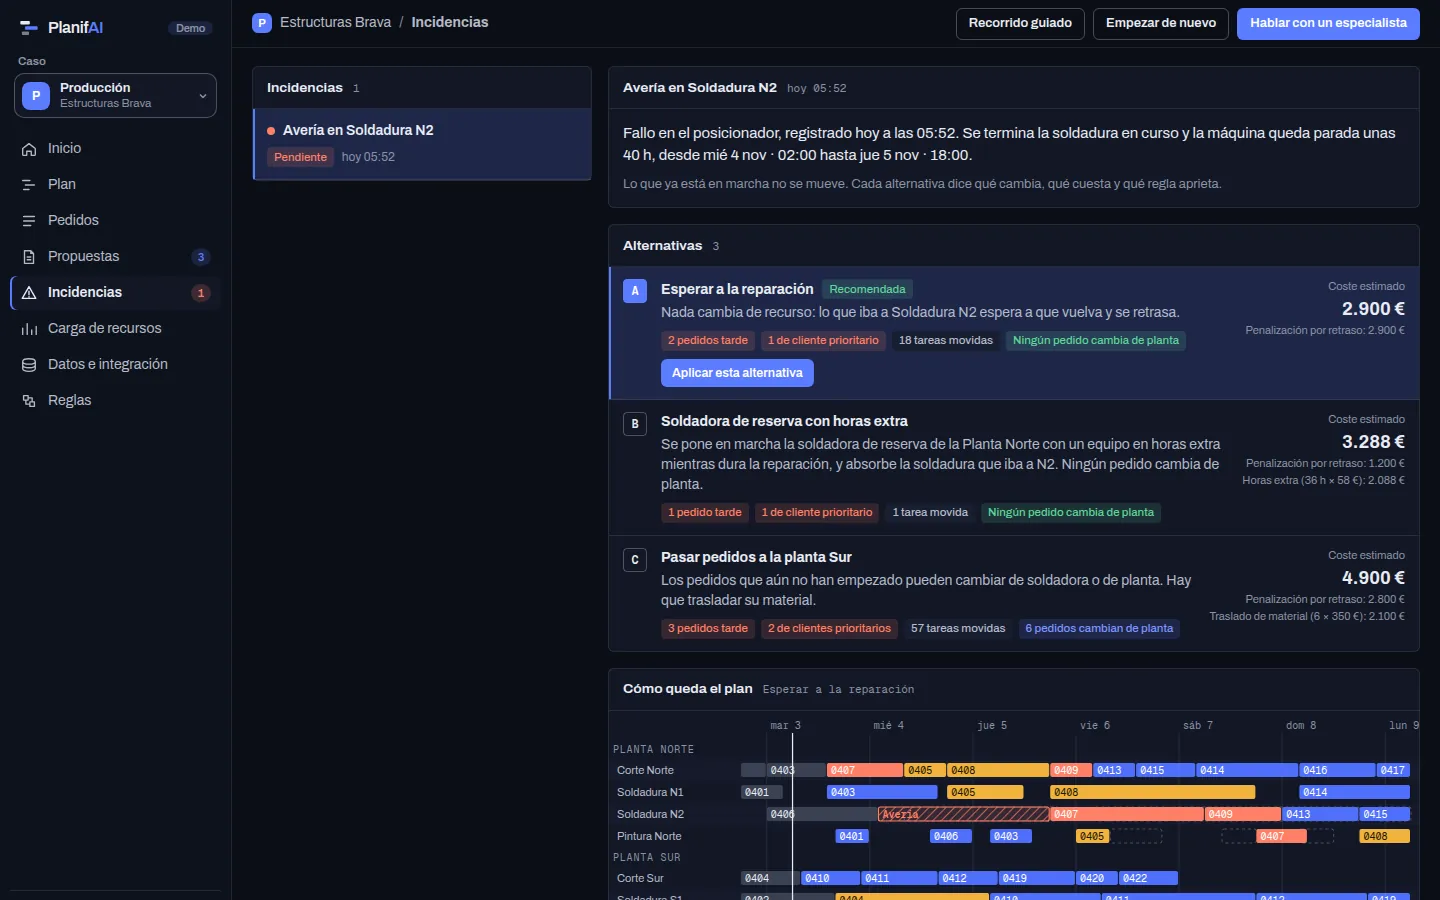This screenshot has height=900, width=1440.
Task: Click the '18 tareas movidas' tag
Action: 946,340
